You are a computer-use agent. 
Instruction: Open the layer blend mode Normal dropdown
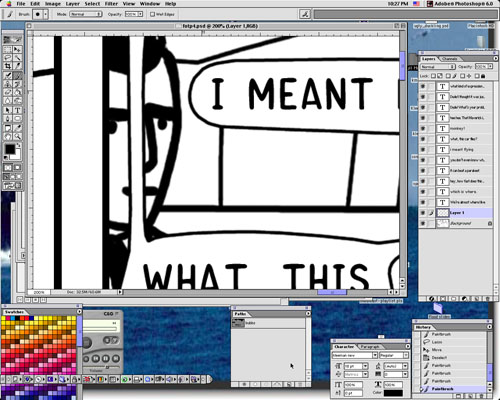pos(437,67)
